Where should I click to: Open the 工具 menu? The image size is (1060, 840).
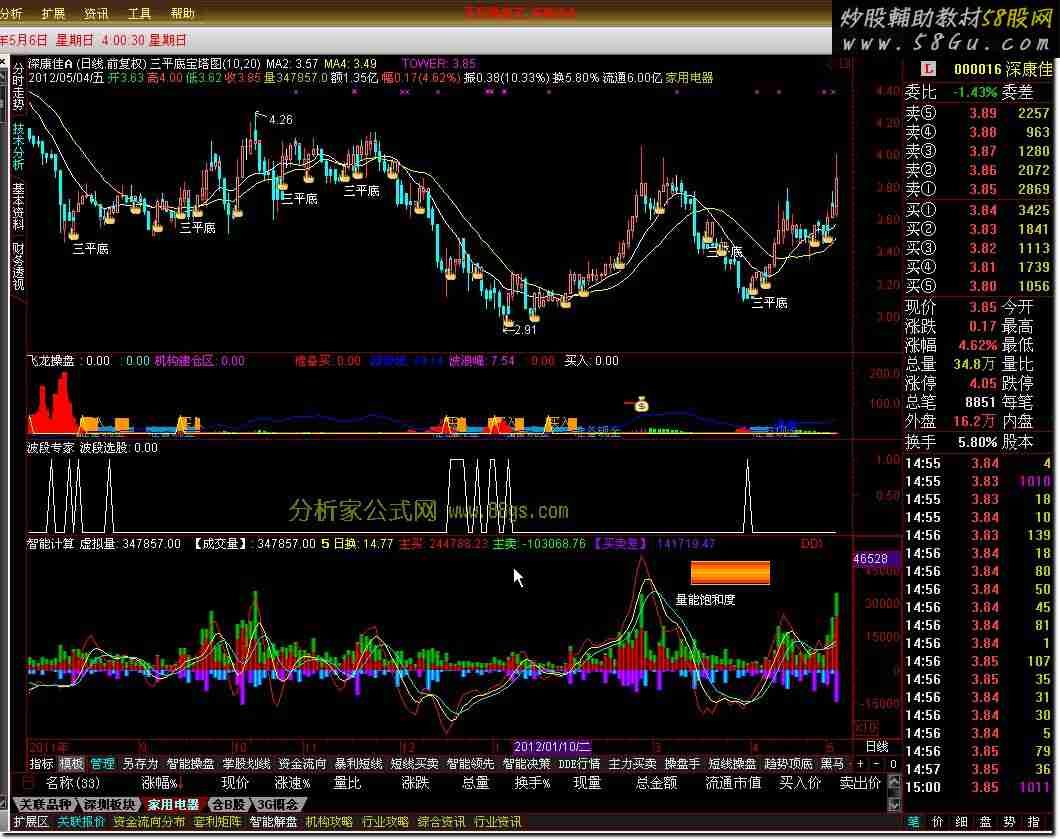140,14
